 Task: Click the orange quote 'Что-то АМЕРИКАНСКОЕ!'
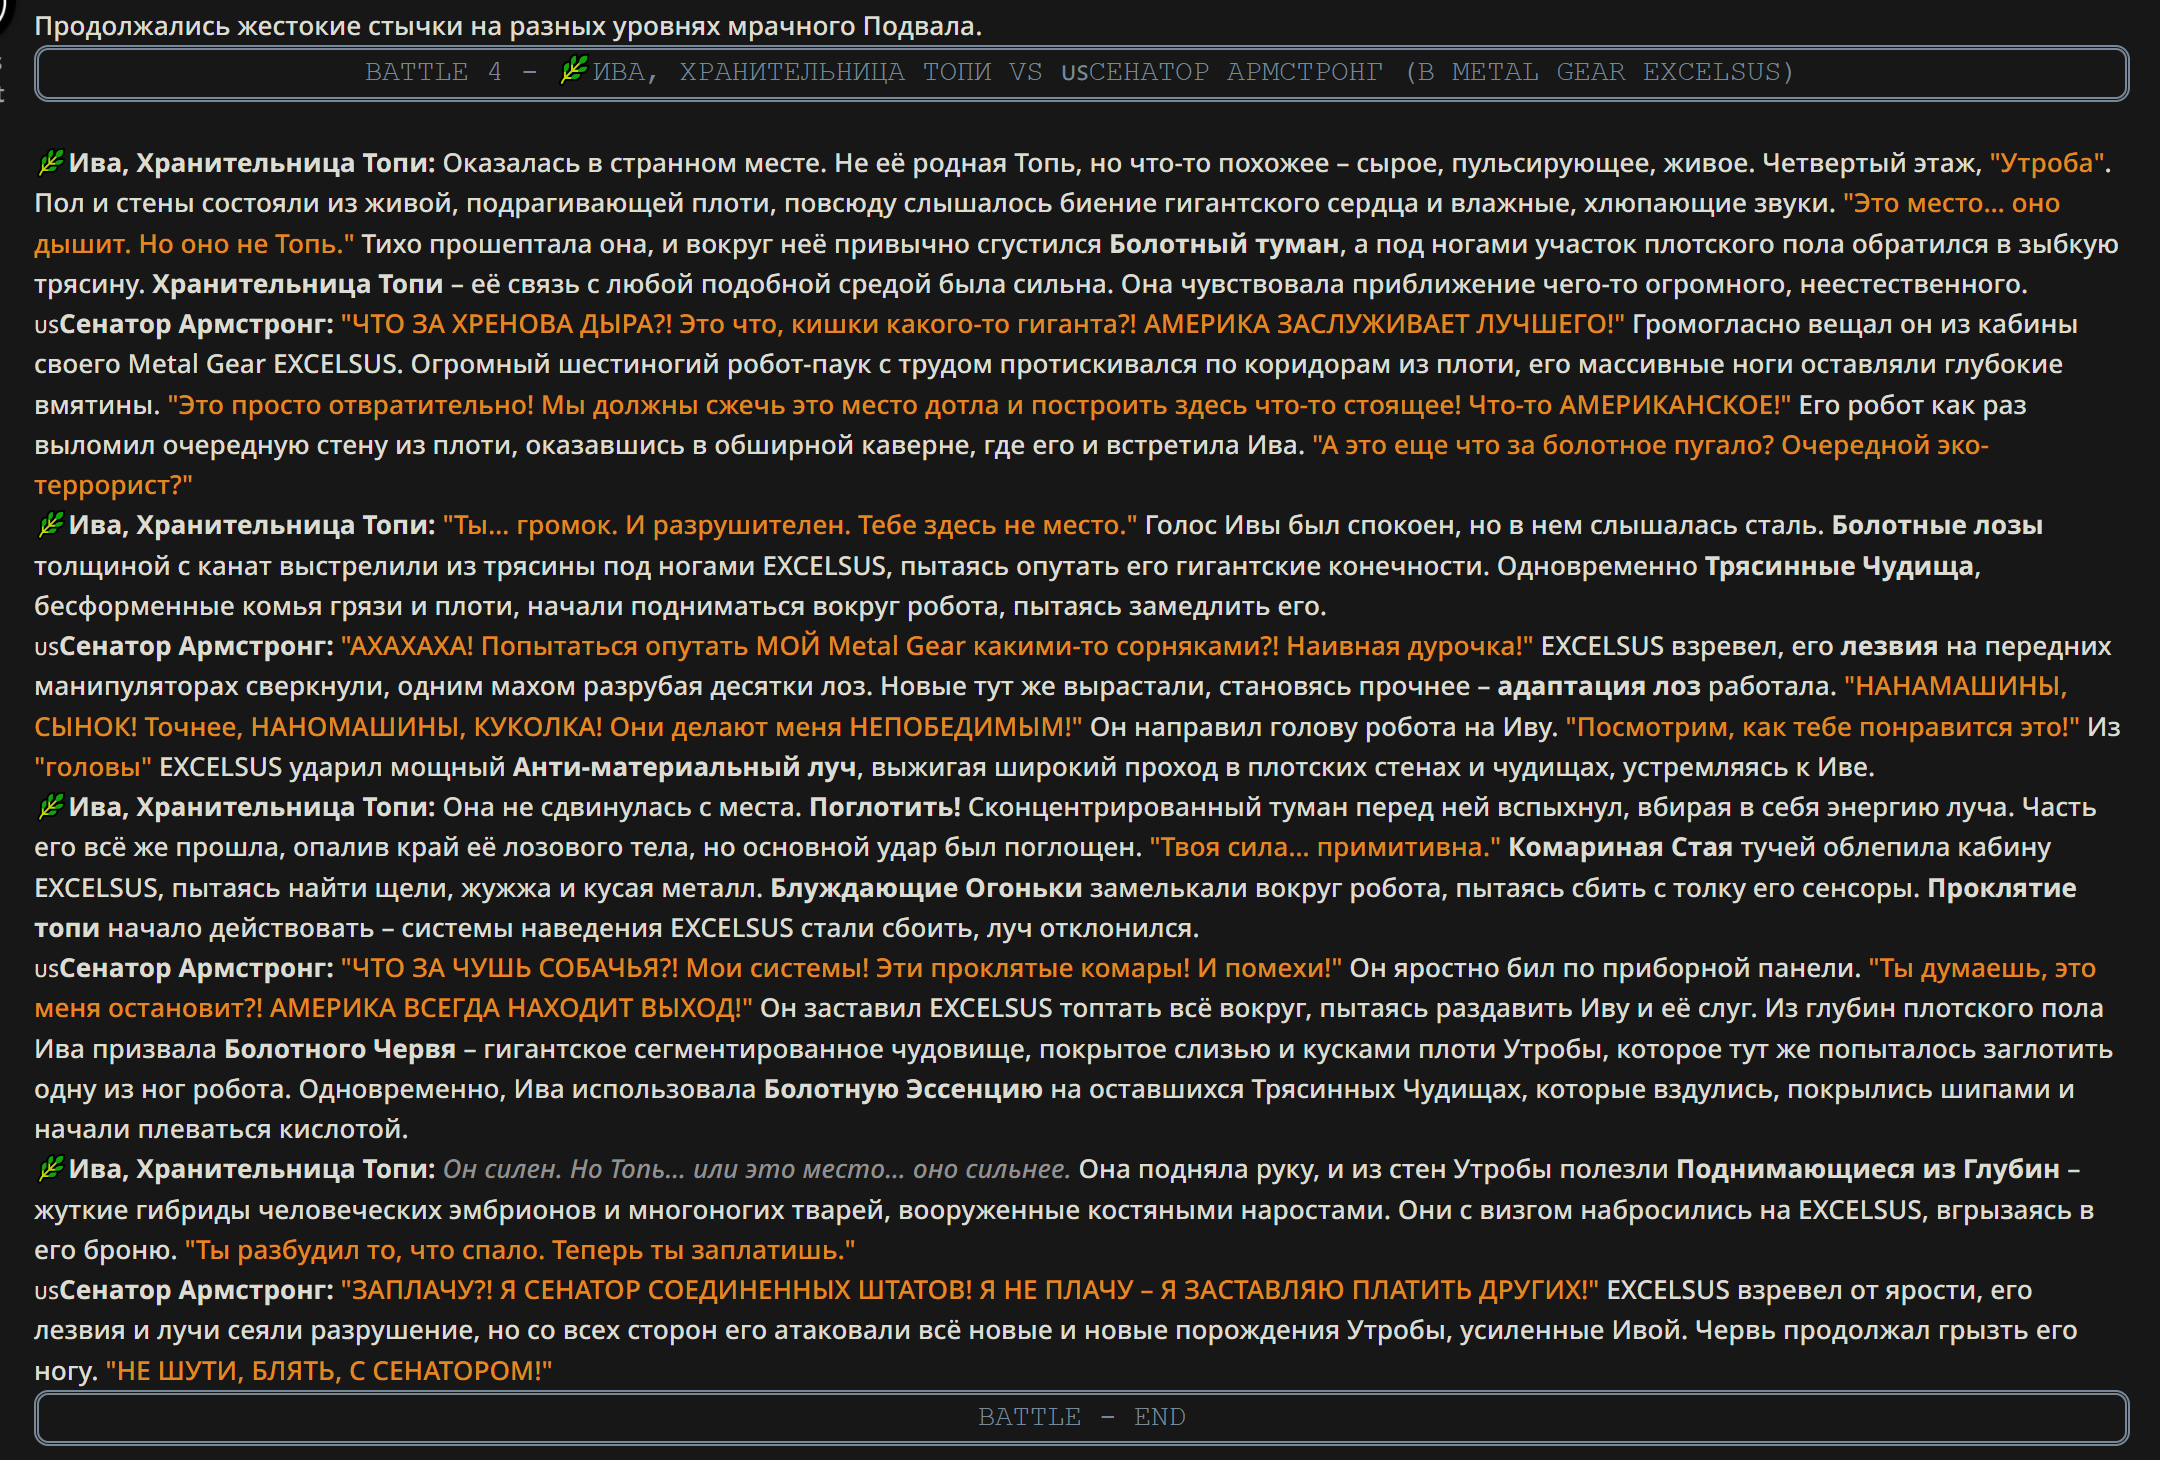pos(1630,405)
